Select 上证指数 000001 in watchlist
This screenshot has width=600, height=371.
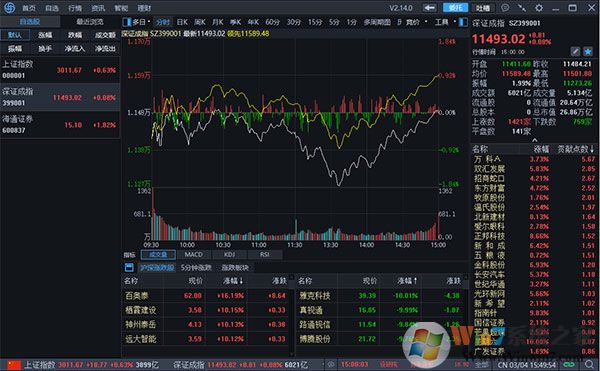coord(60,70)
